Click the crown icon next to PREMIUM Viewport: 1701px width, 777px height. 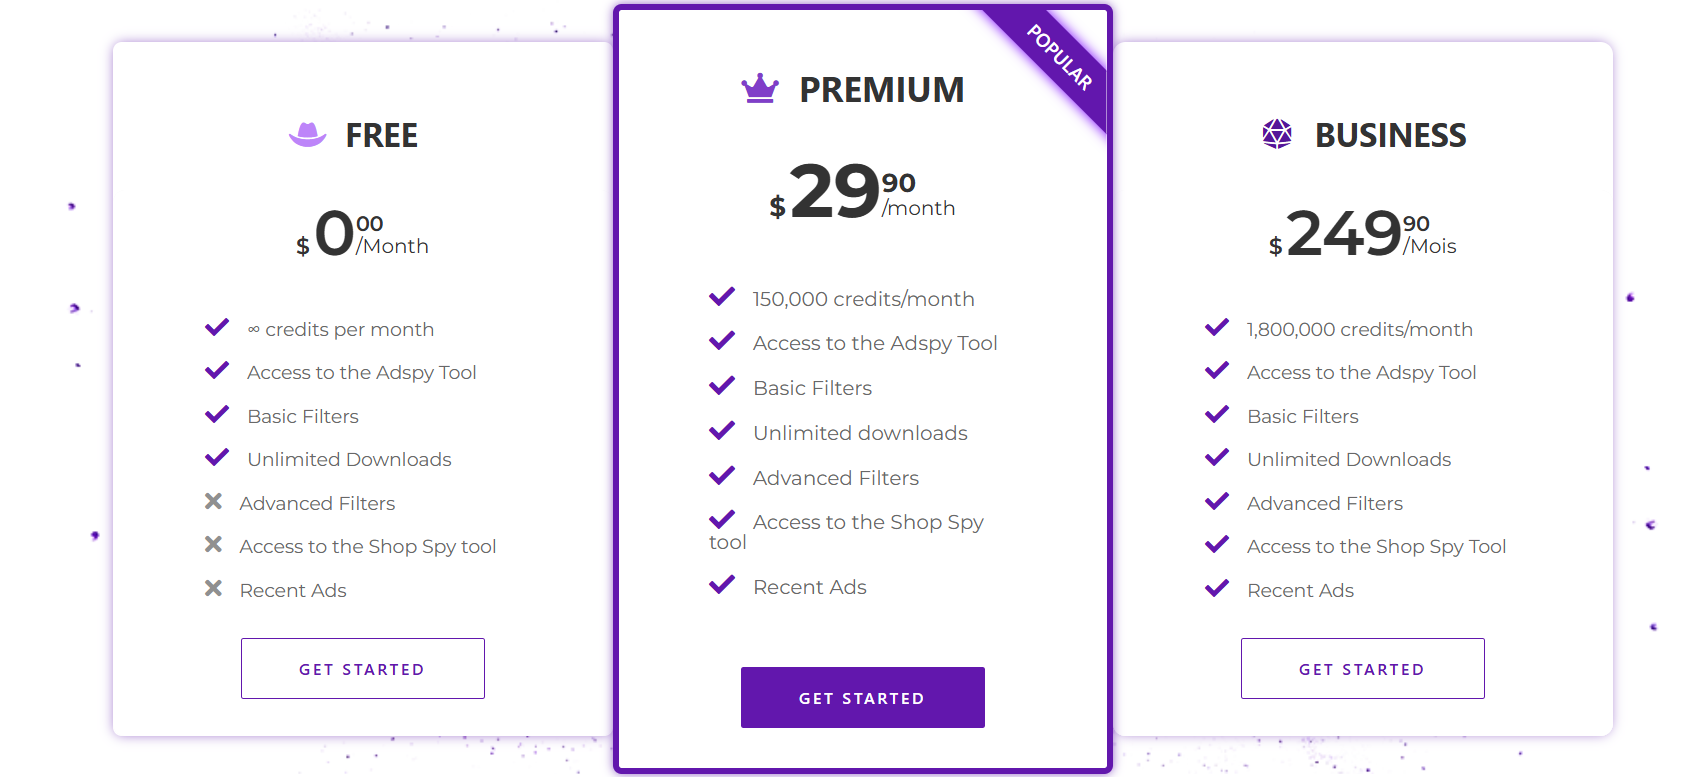760,89
